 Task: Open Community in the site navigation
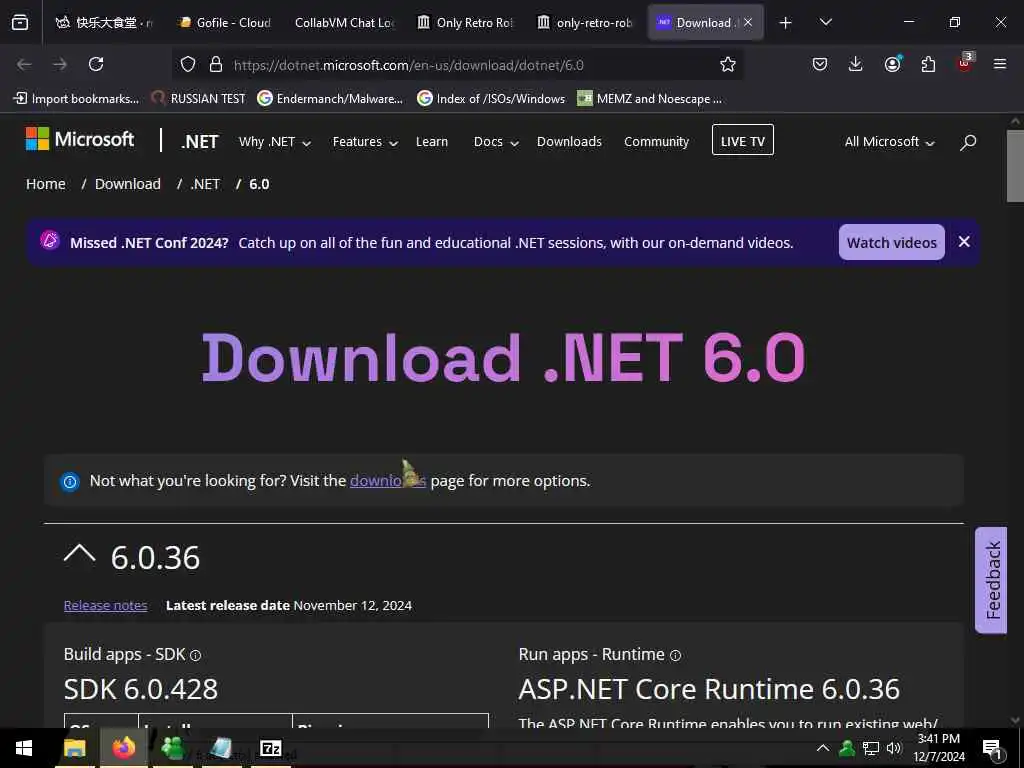coord(656,142)
